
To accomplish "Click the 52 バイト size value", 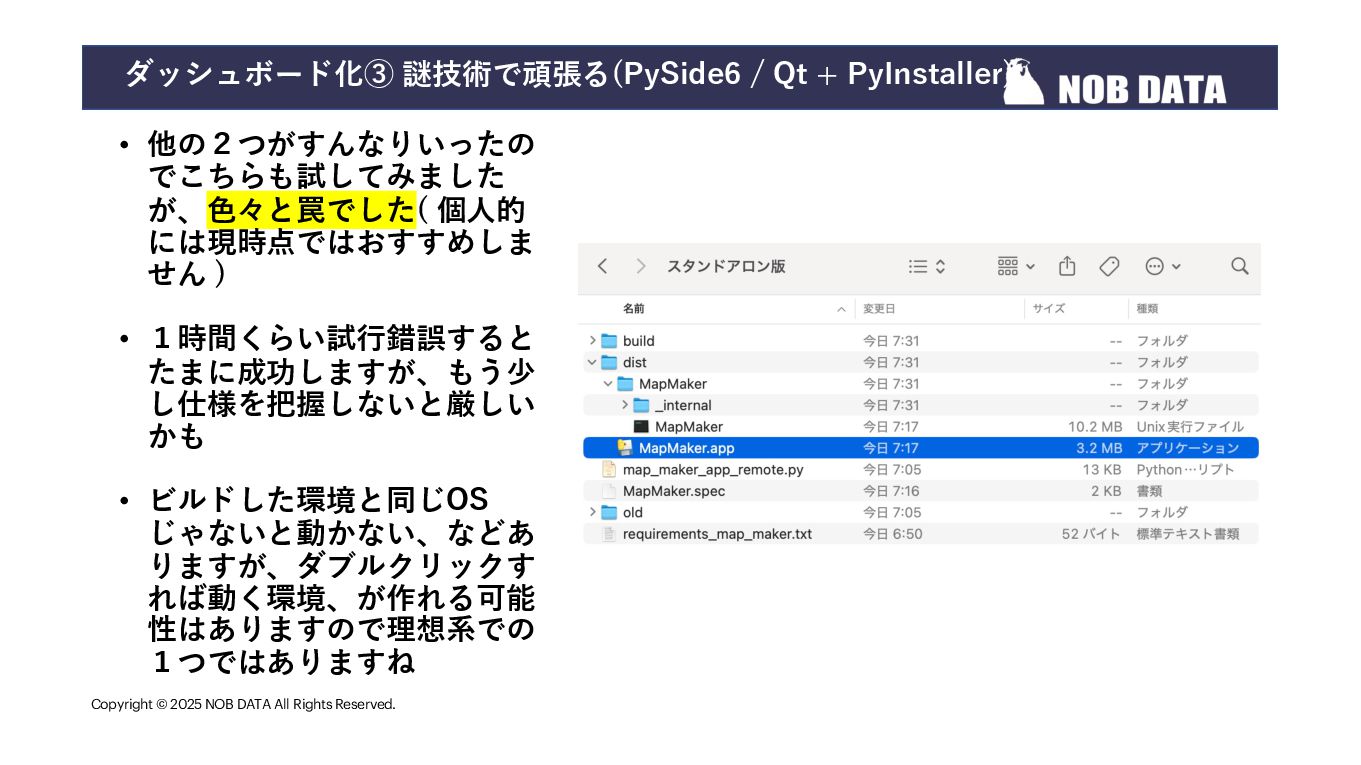I will click(x=1092, y=534).
